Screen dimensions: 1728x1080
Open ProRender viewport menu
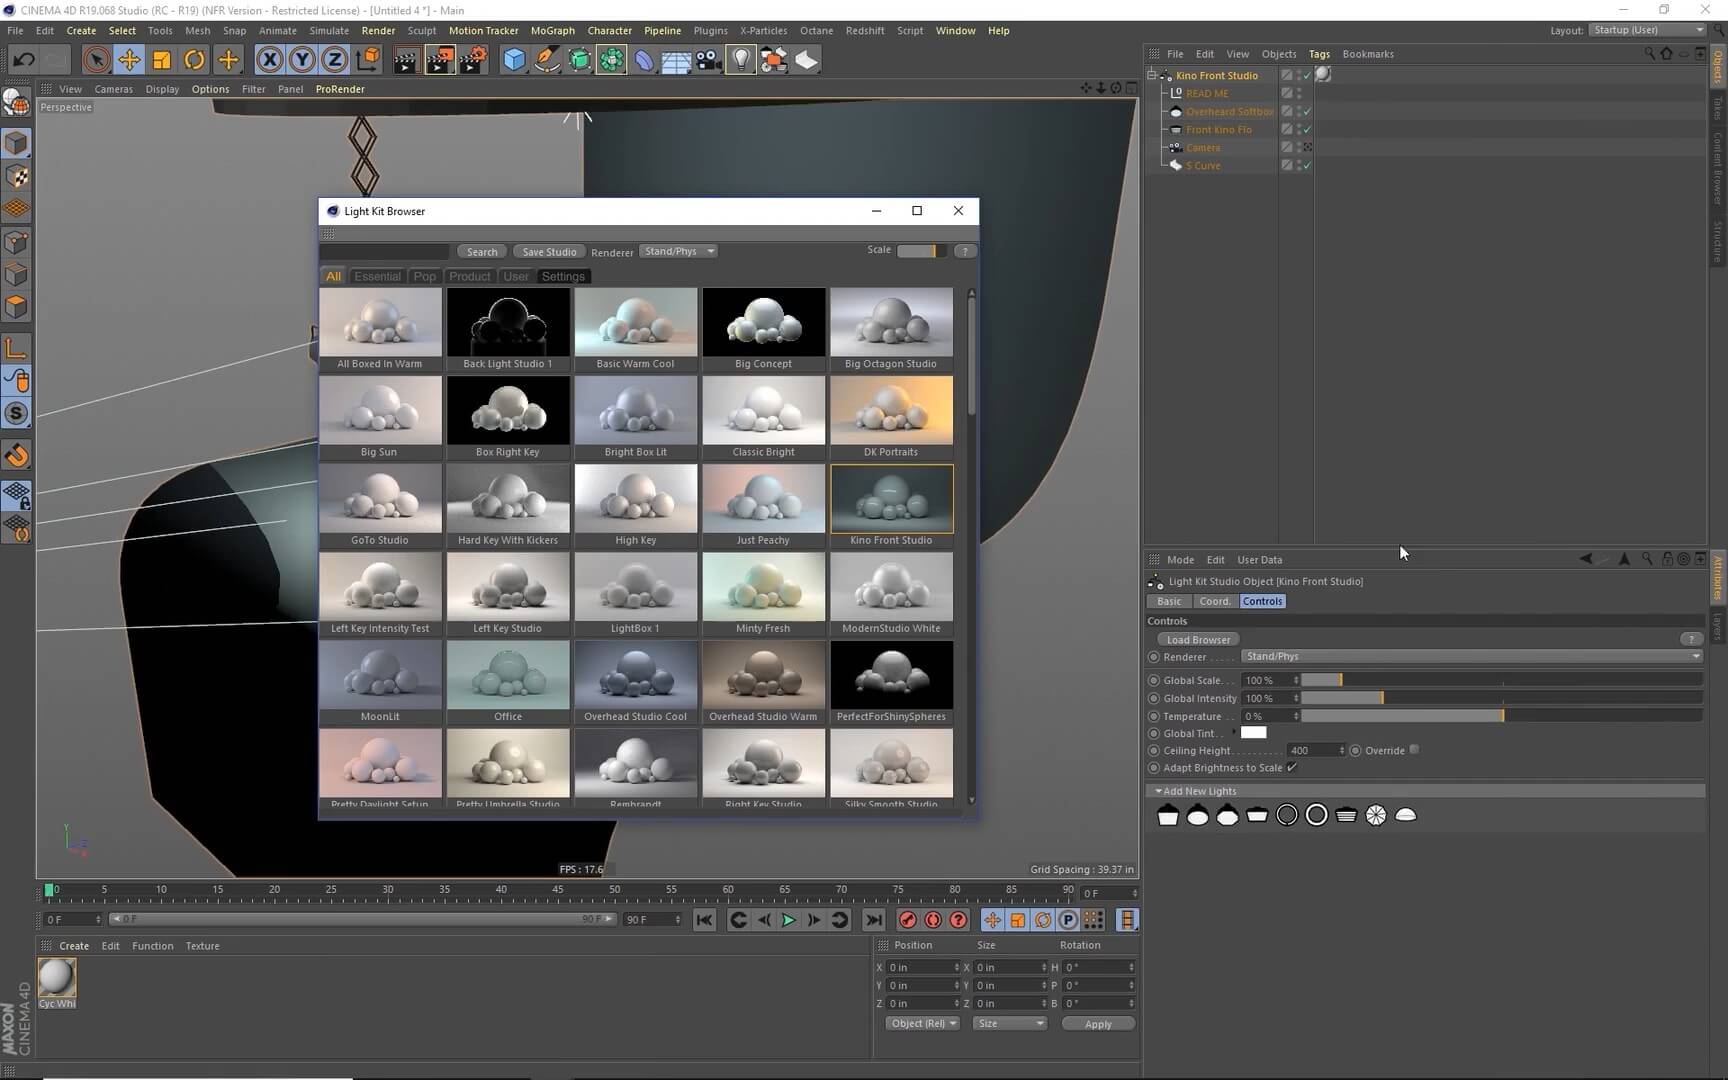pos(340,89)
